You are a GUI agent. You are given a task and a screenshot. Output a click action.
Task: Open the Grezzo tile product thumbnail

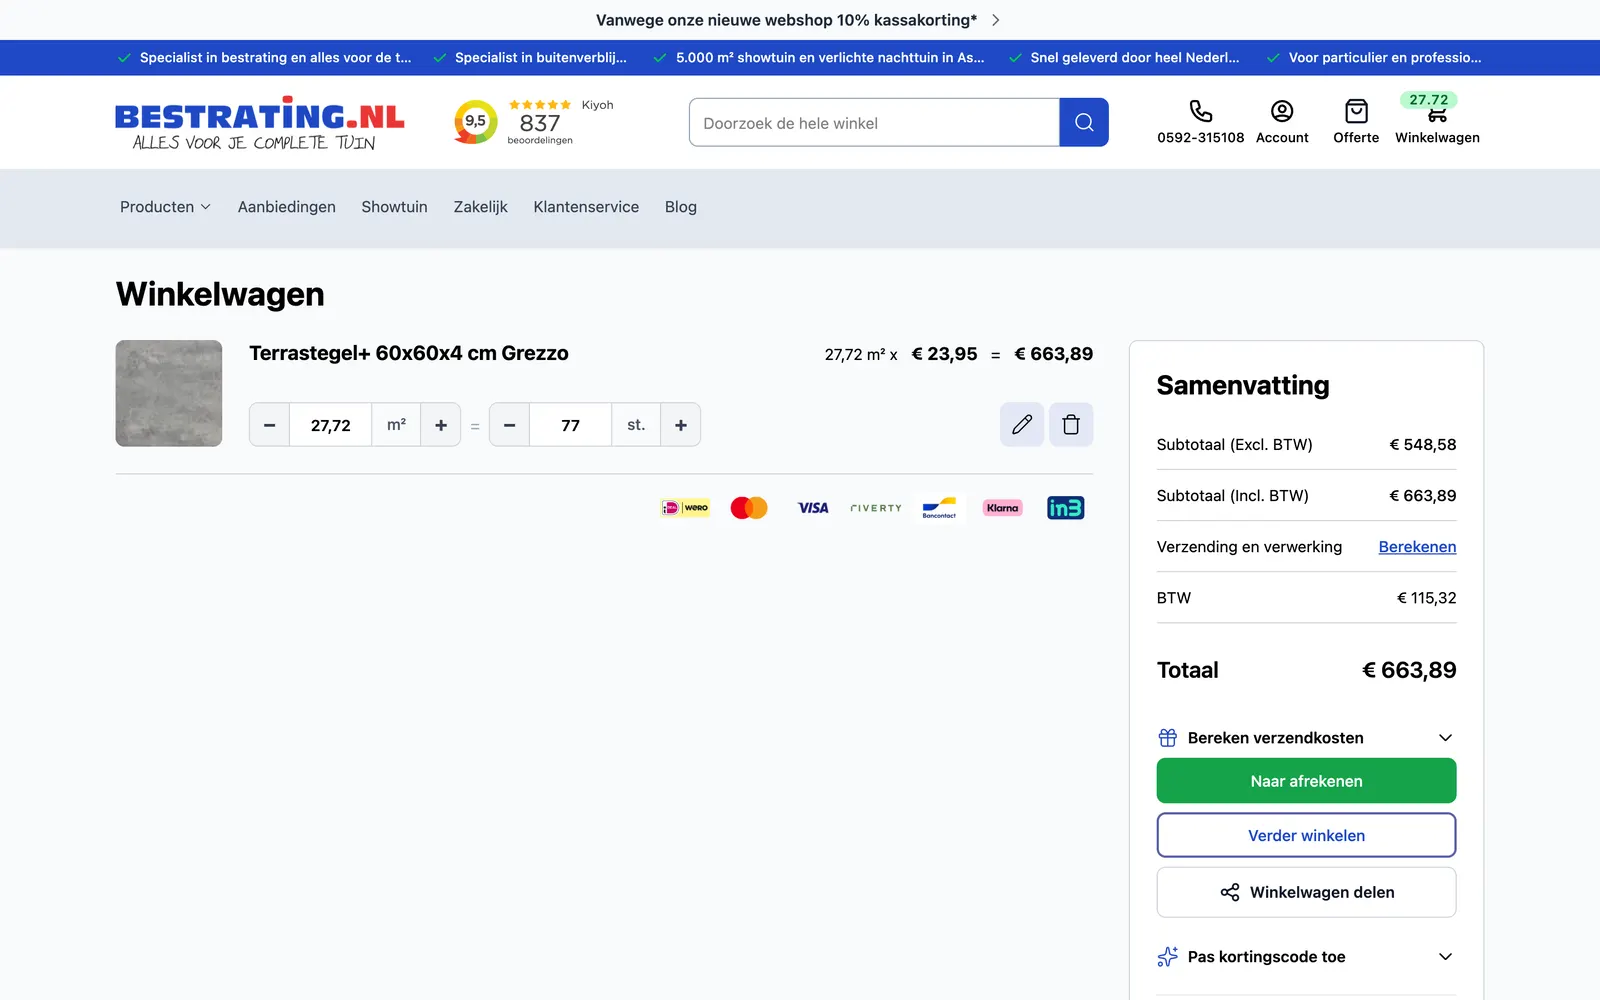coord(169,393)
